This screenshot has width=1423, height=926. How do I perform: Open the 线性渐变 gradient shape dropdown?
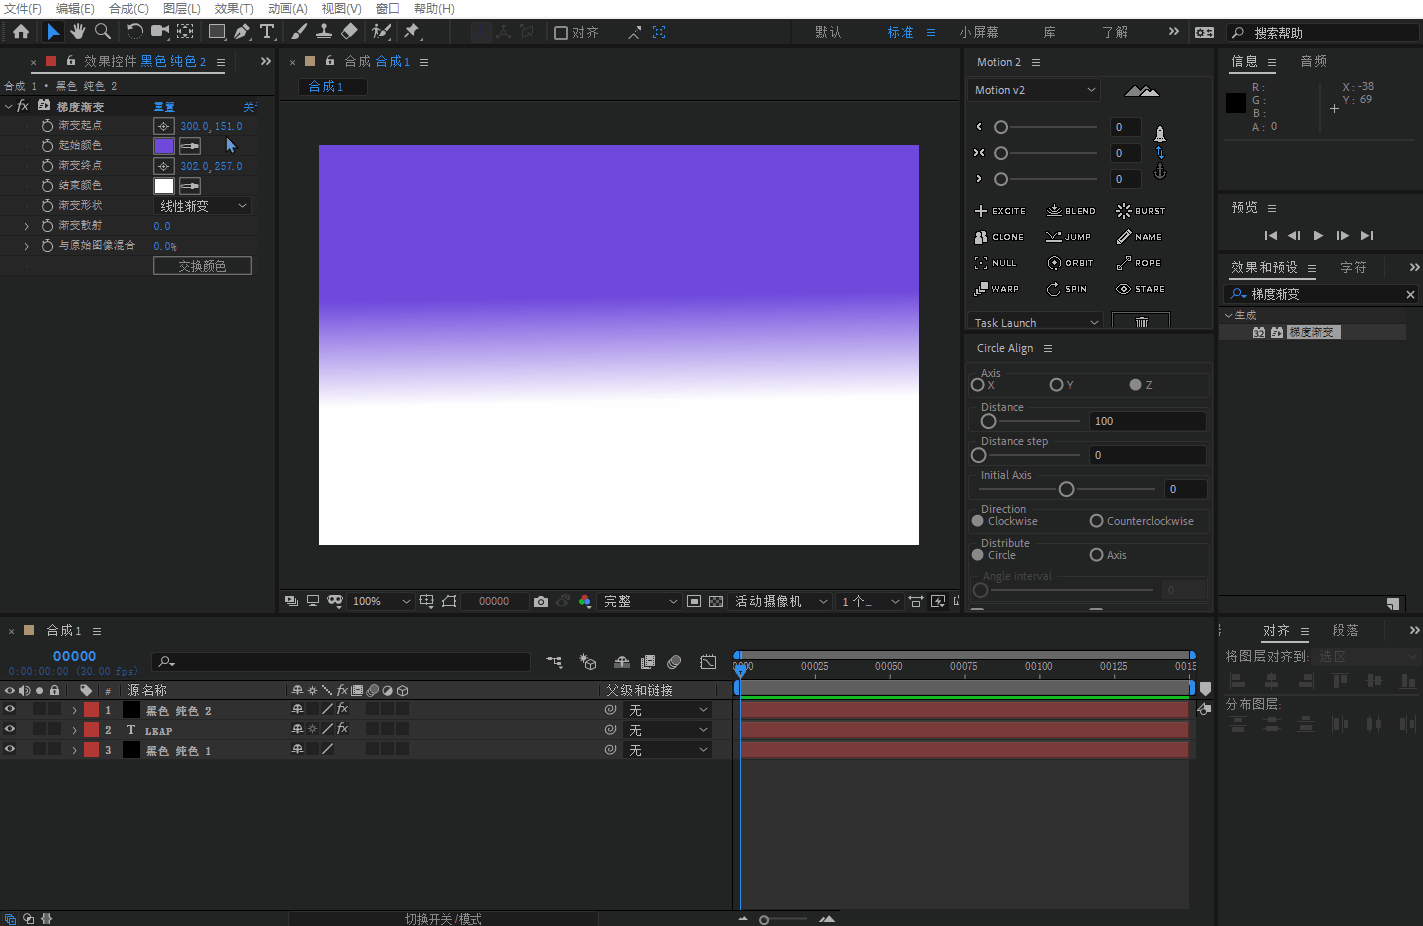point(203,206)
